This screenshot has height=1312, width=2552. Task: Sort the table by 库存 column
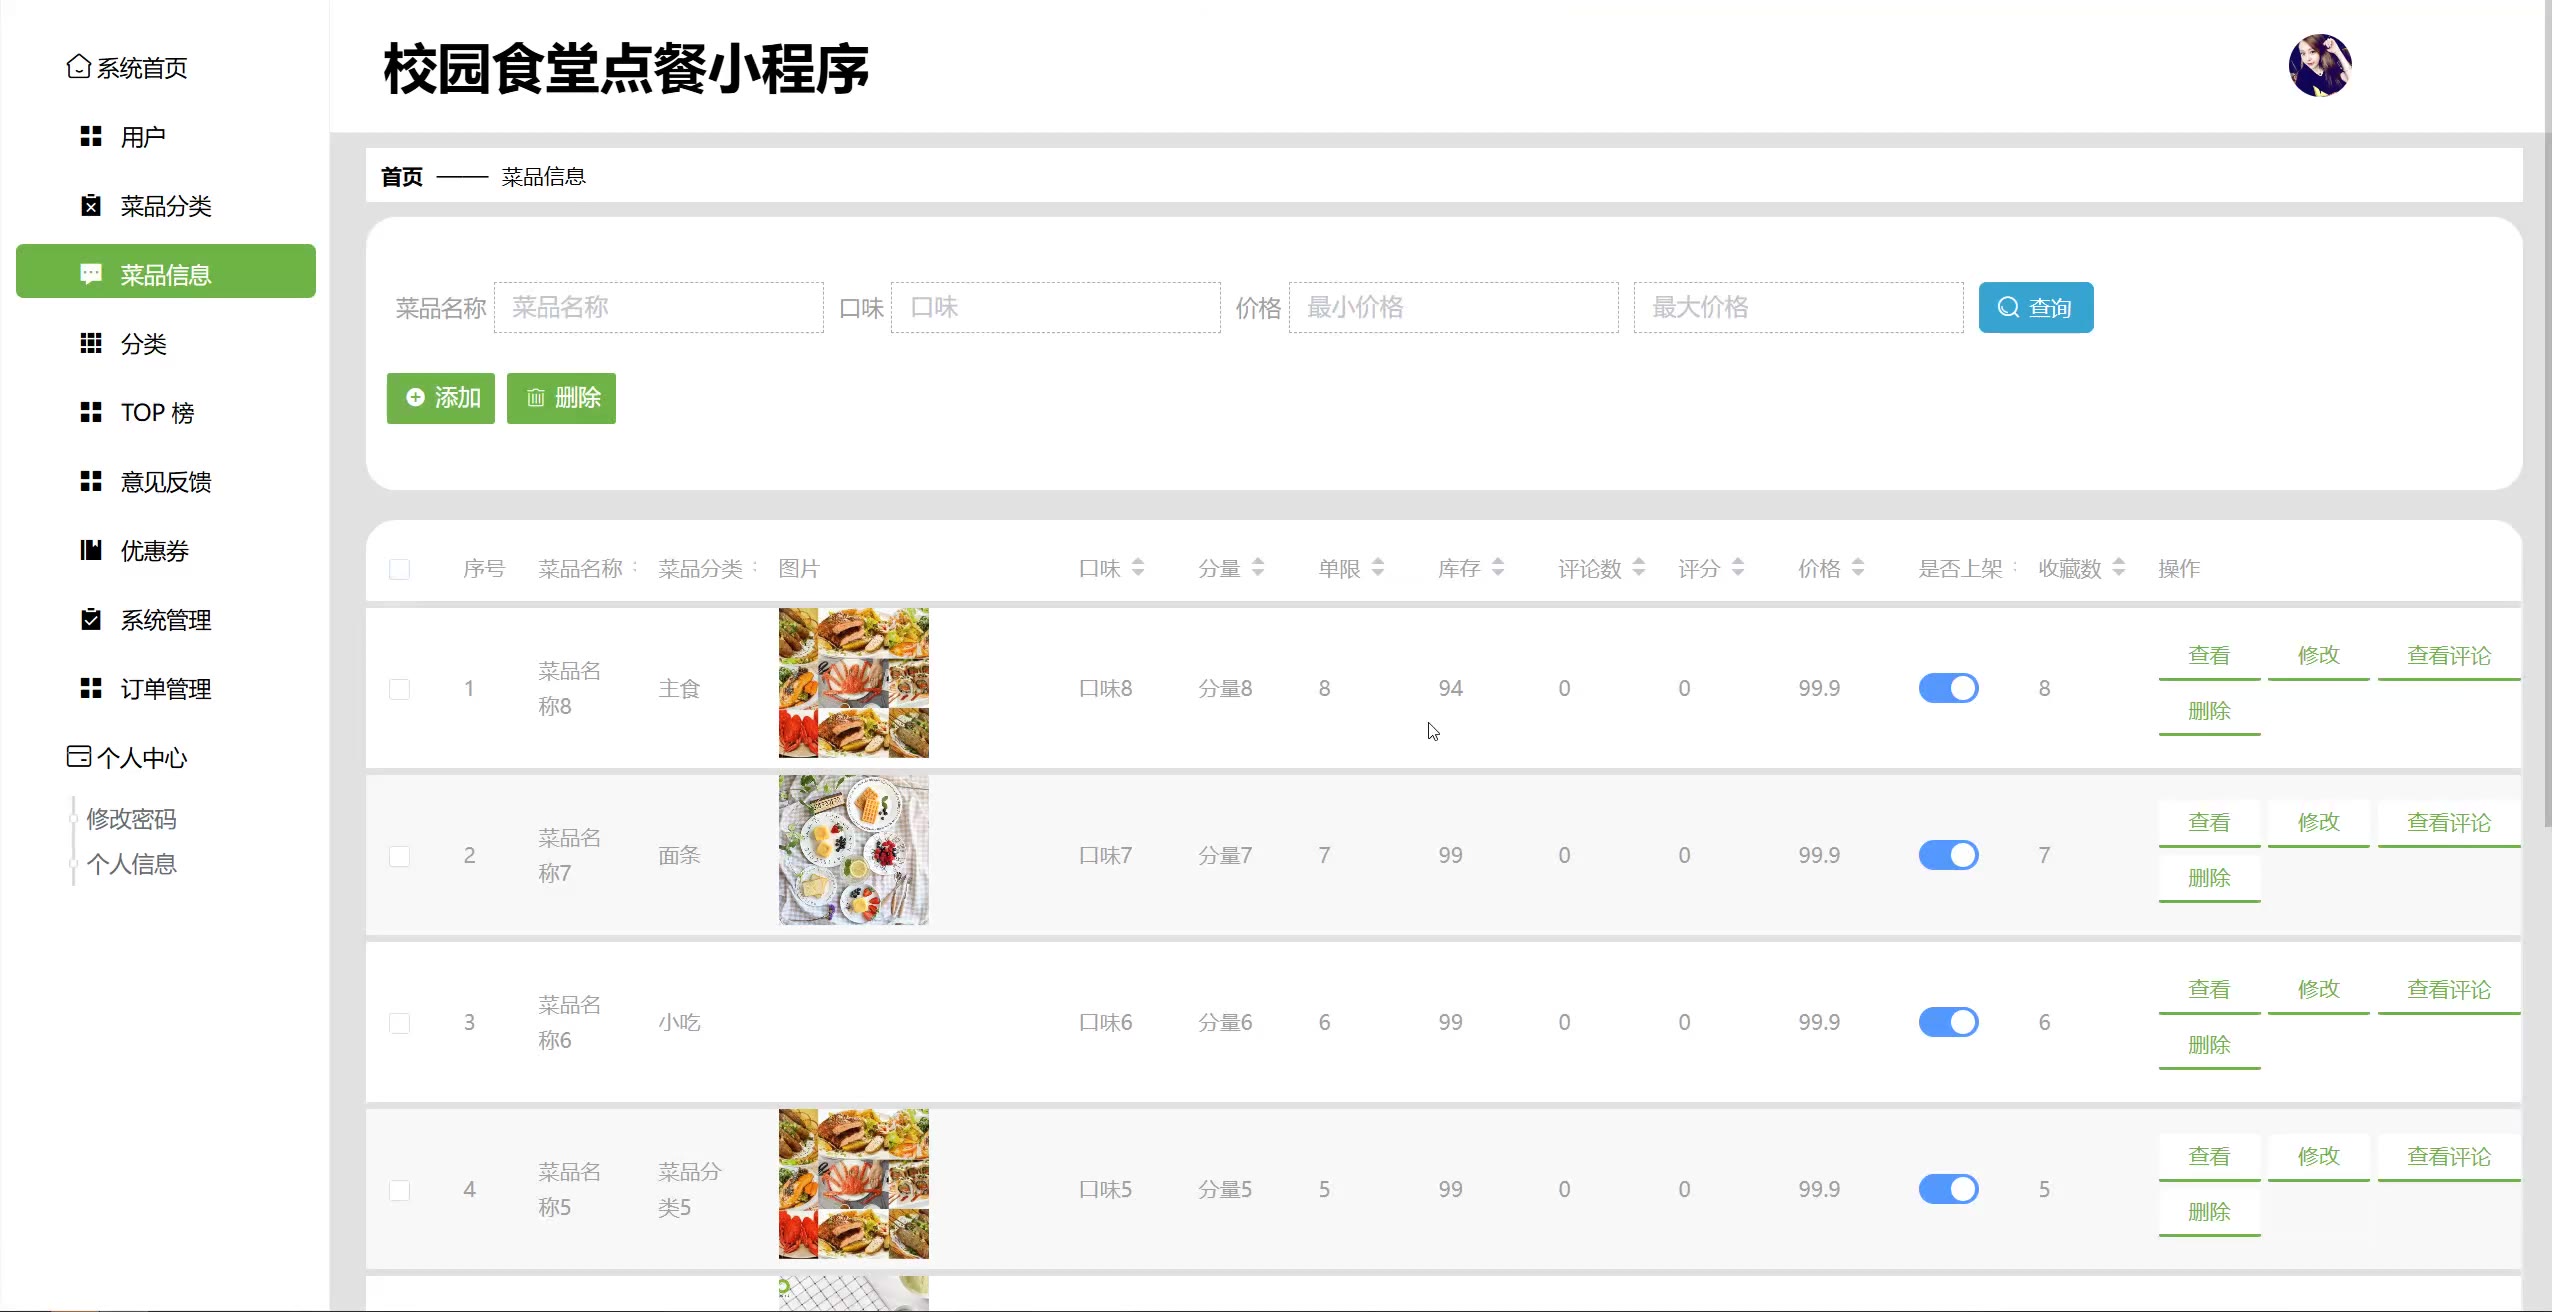pyautogui.click(x=1497, y=567)
